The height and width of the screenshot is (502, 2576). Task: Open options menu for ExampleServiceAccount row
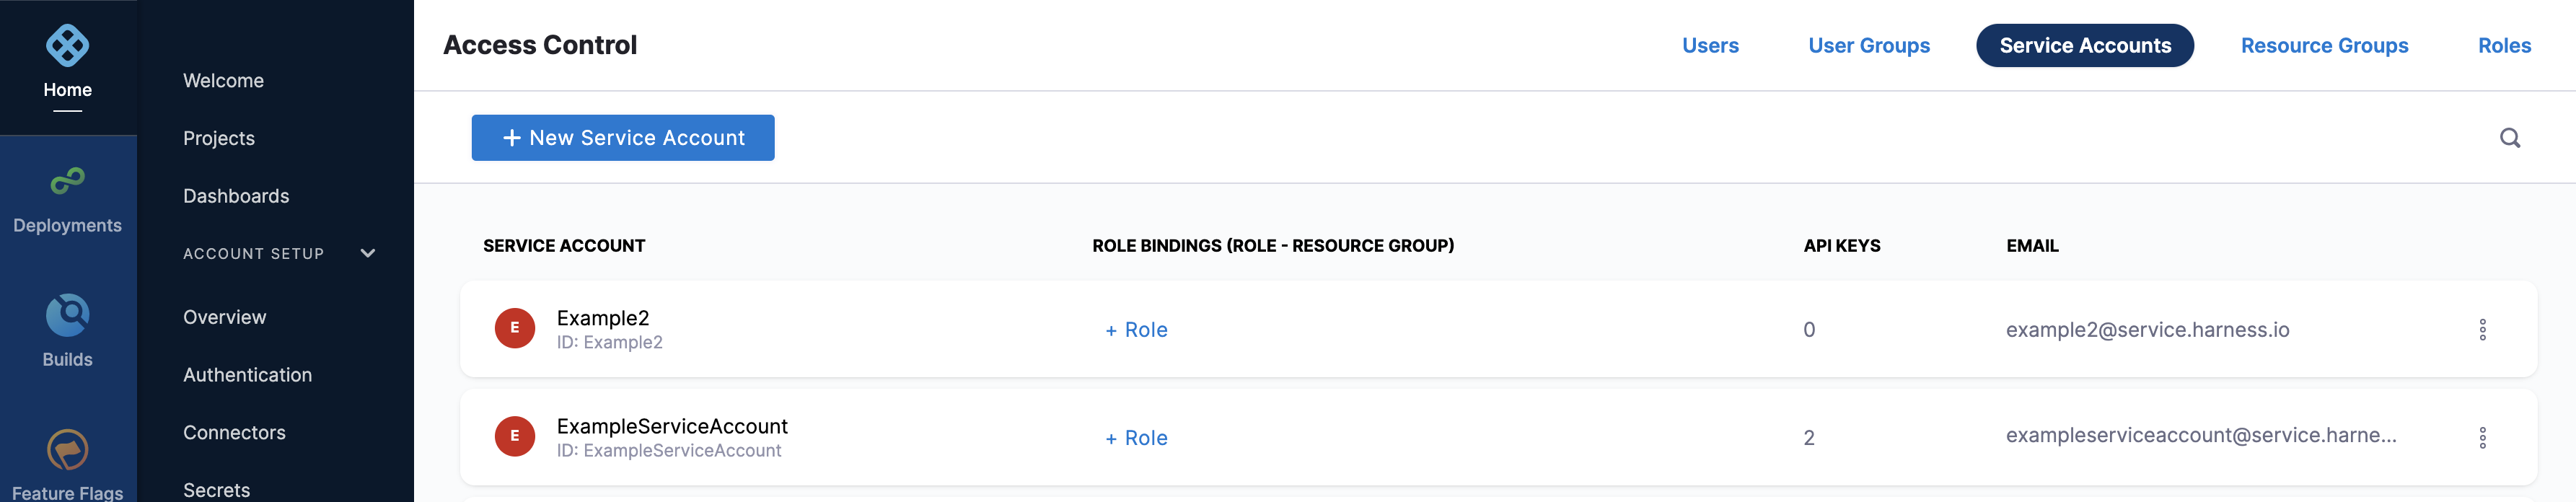tap(2482, 438)
